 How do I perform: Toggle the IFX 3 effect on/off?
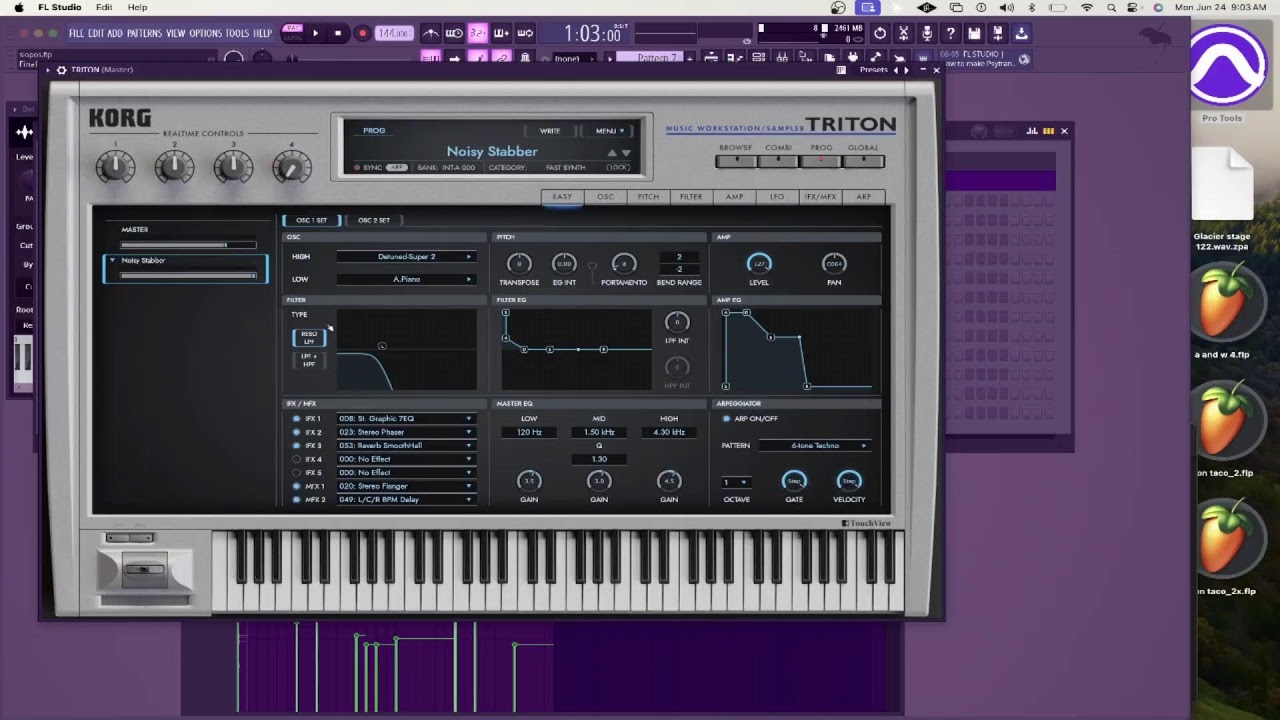coord(296,445)
